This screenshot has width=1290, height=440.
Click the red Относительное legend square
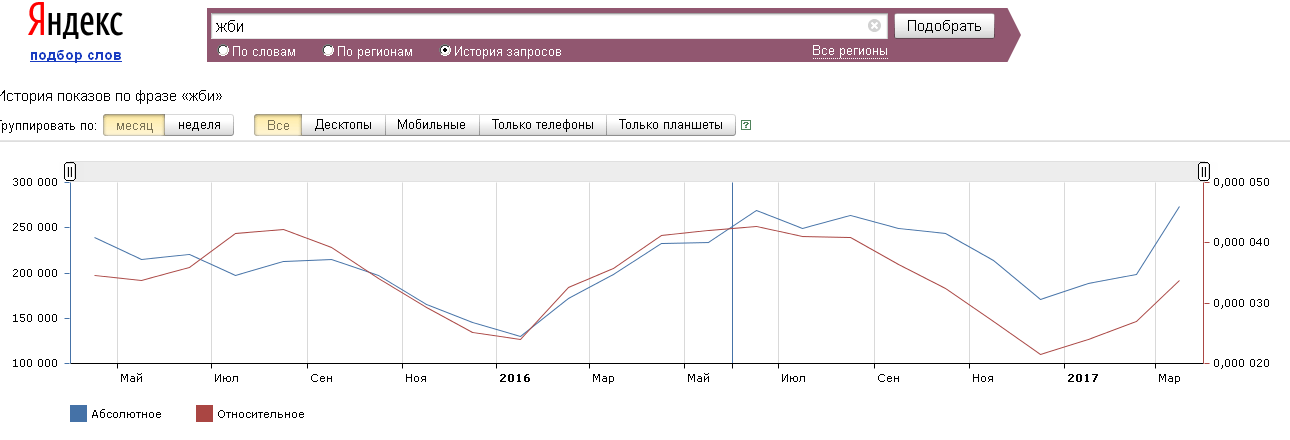204,414
